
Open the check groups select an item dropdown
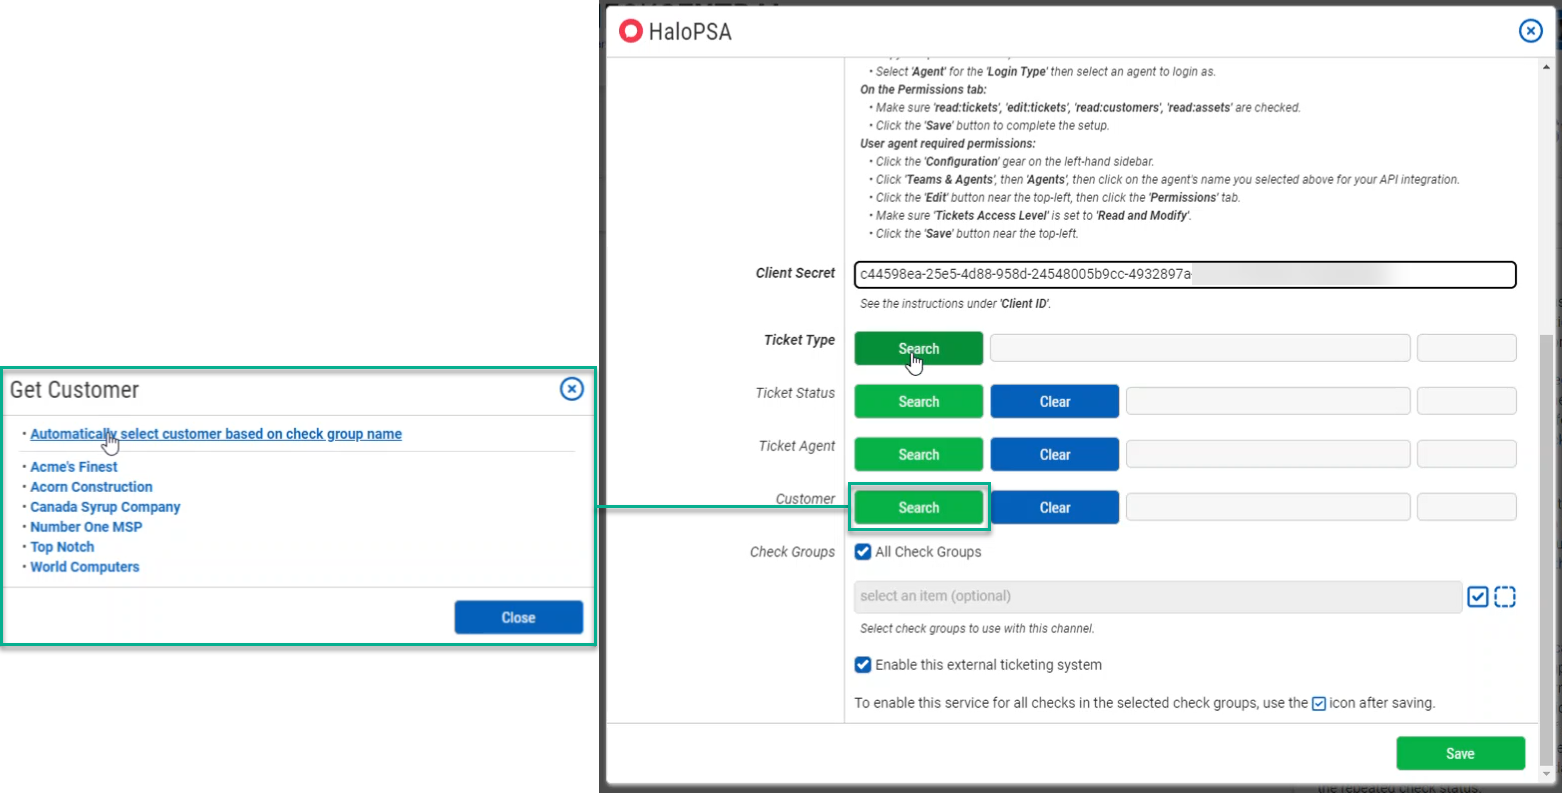[x=1158, y=596]
